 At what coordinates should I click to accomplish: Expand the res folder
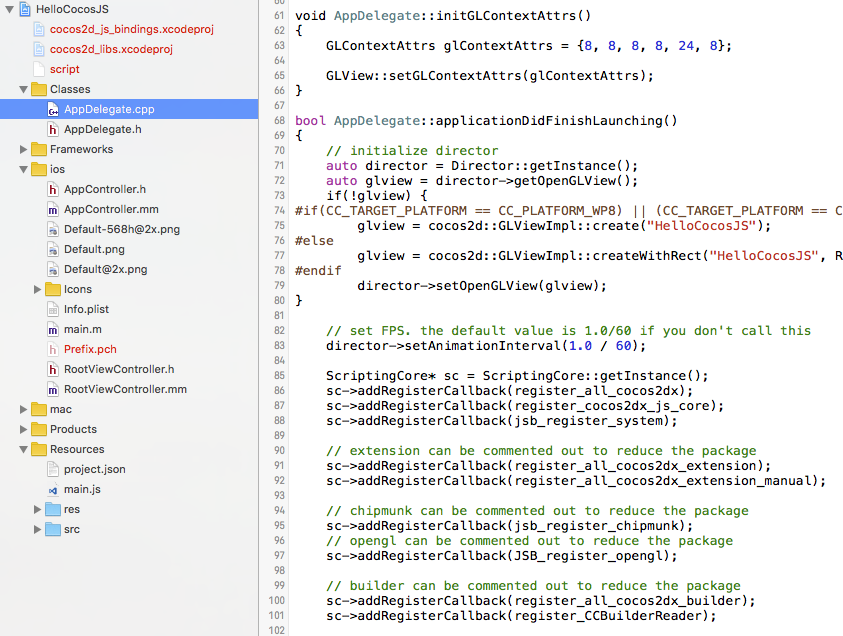pyautogui.click(x=38, y=509)
